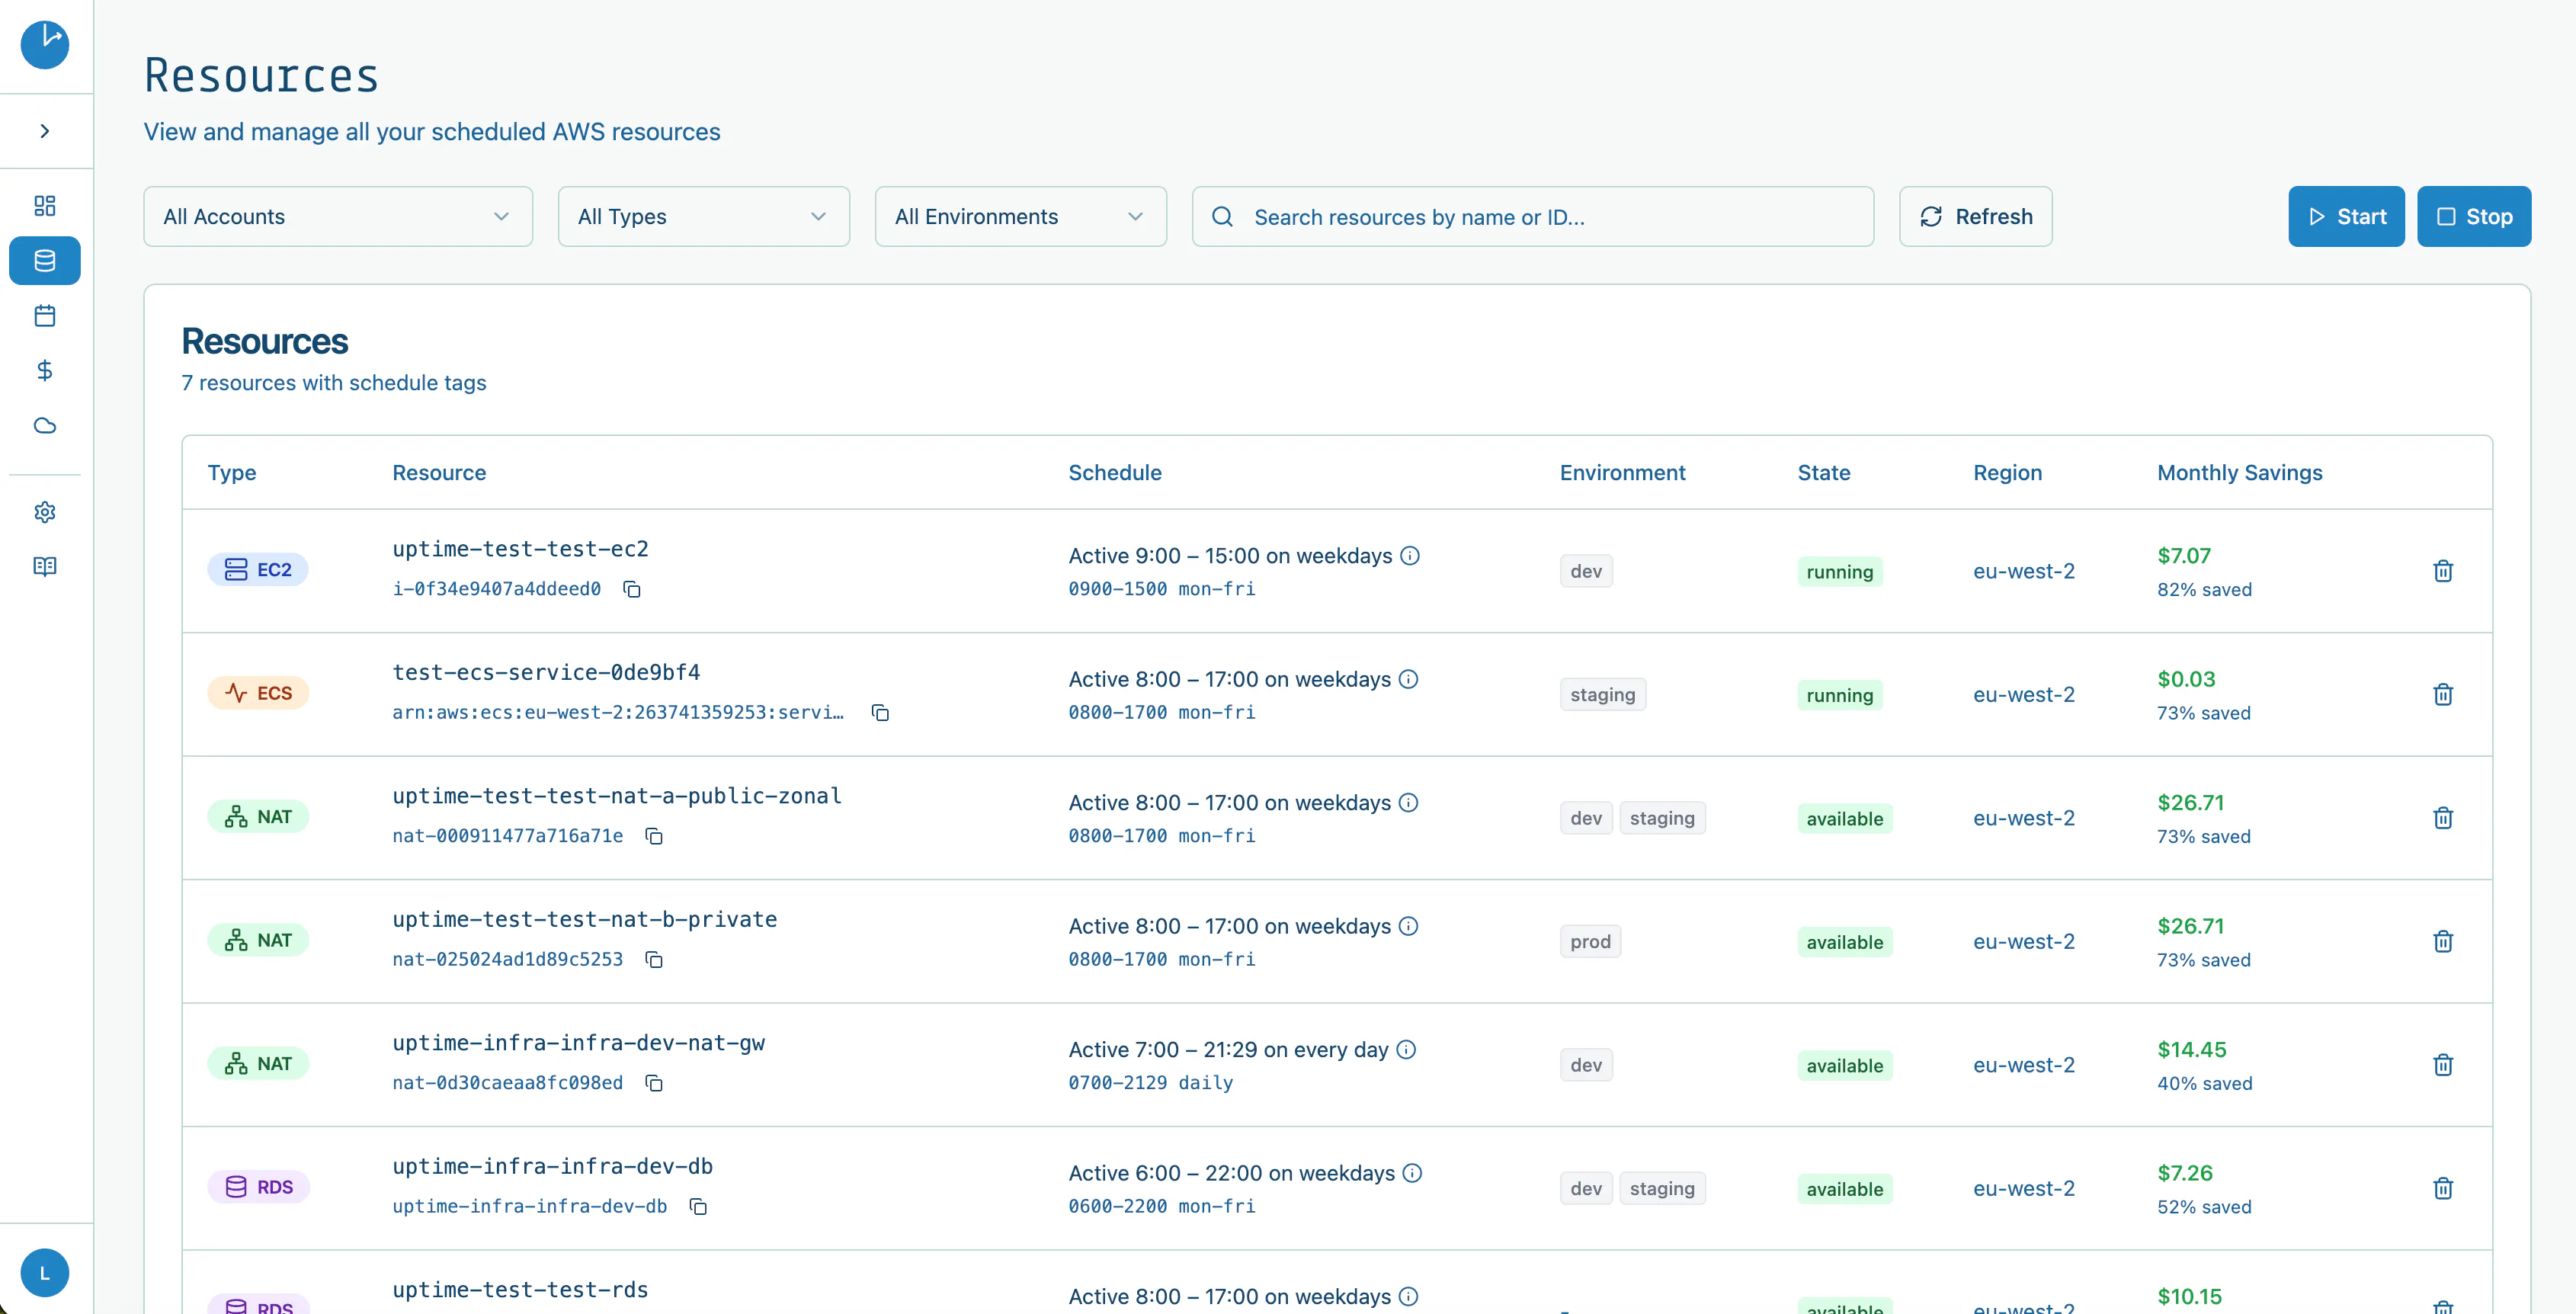Open the settings gear icon in sidebar
The width and height of the screenshot is (2576, 1314).
tap(45, 512)
